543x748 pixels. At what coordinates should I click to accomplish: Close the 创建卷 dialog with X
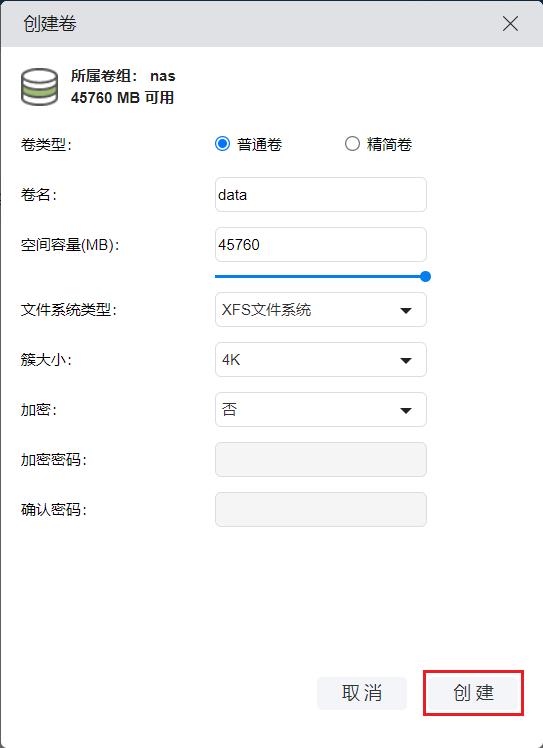pos(510,23)
